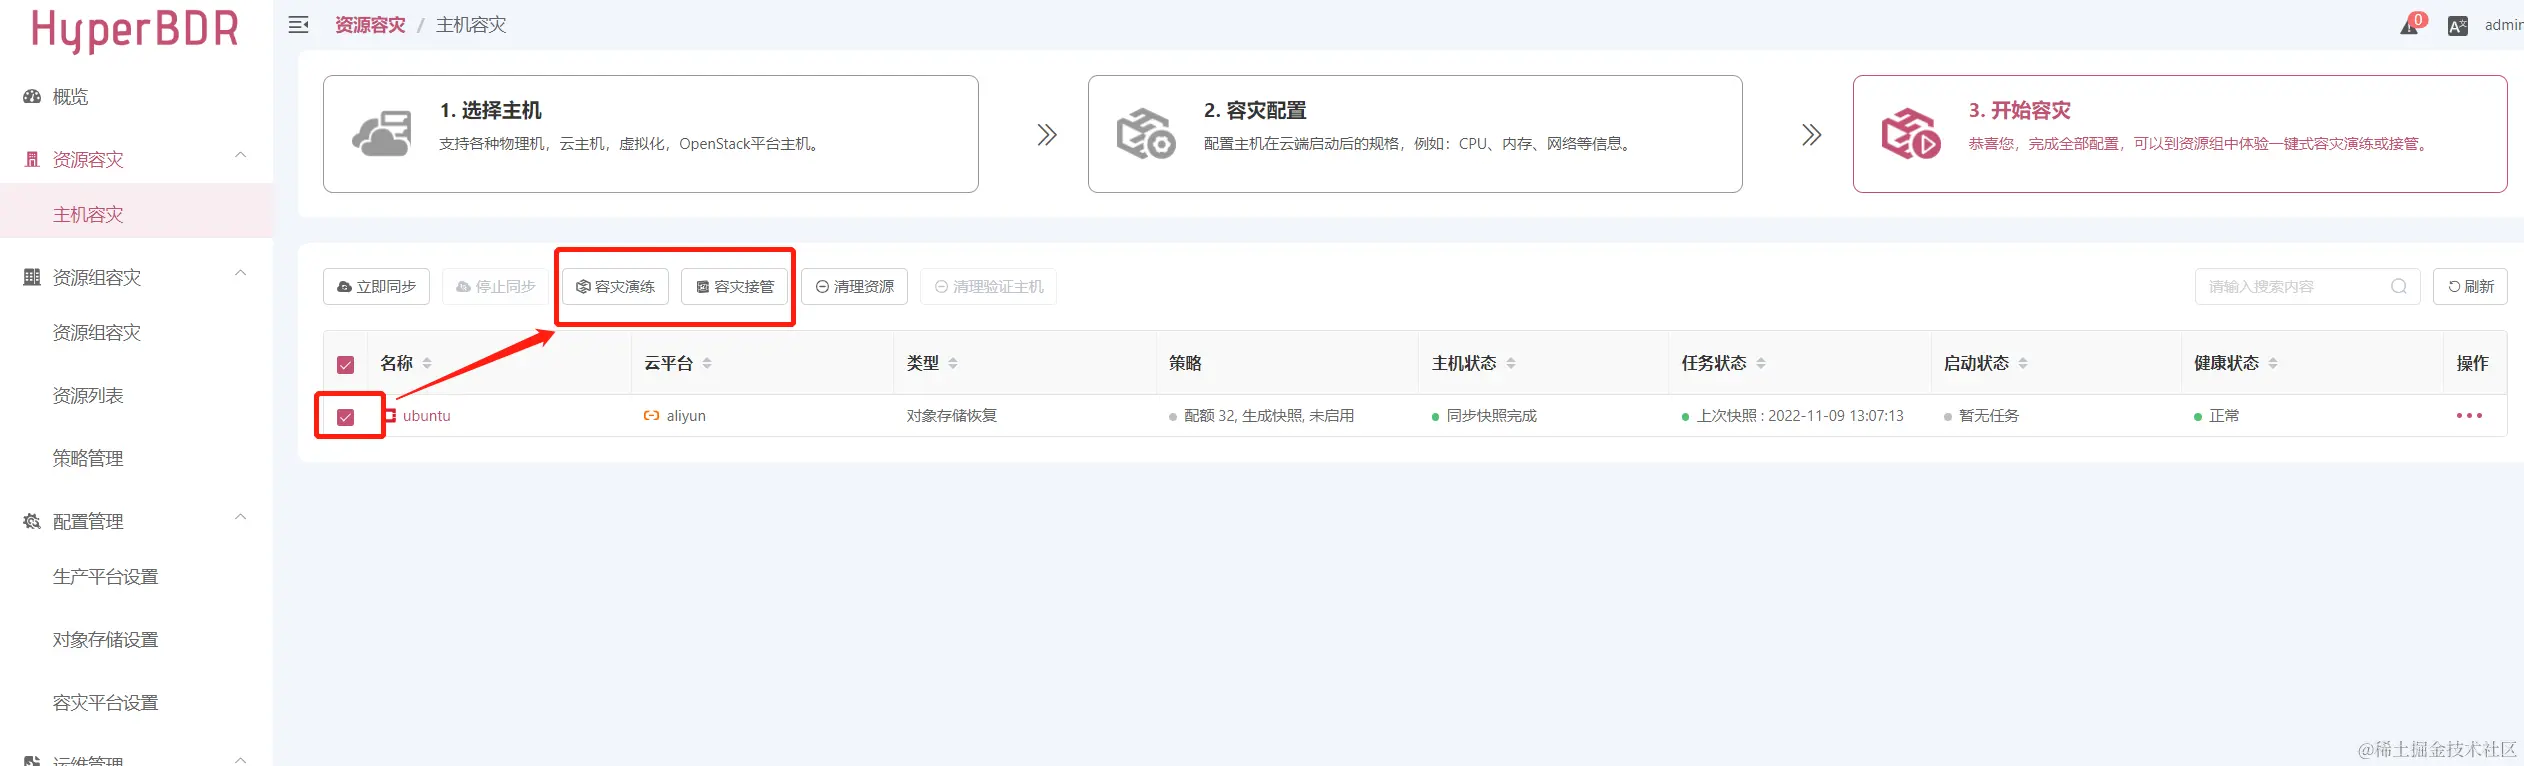Click the 容灾接管 takeover button

point(735,287)
